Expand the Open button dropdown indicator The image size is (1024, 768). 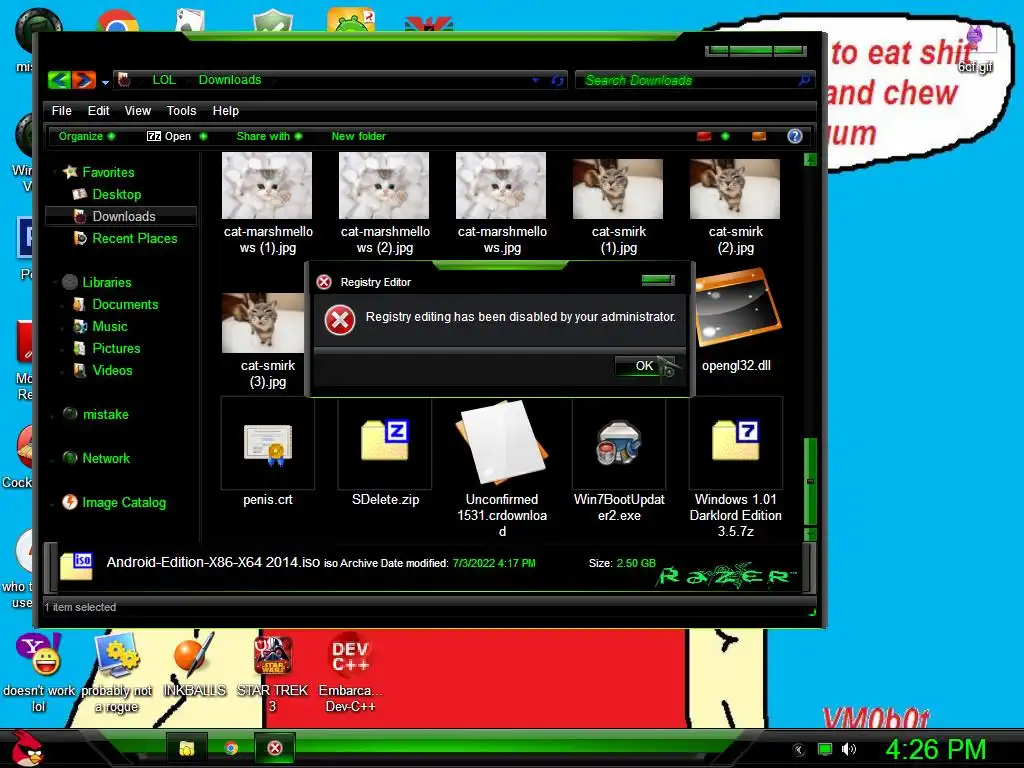(x=203, y=136)
